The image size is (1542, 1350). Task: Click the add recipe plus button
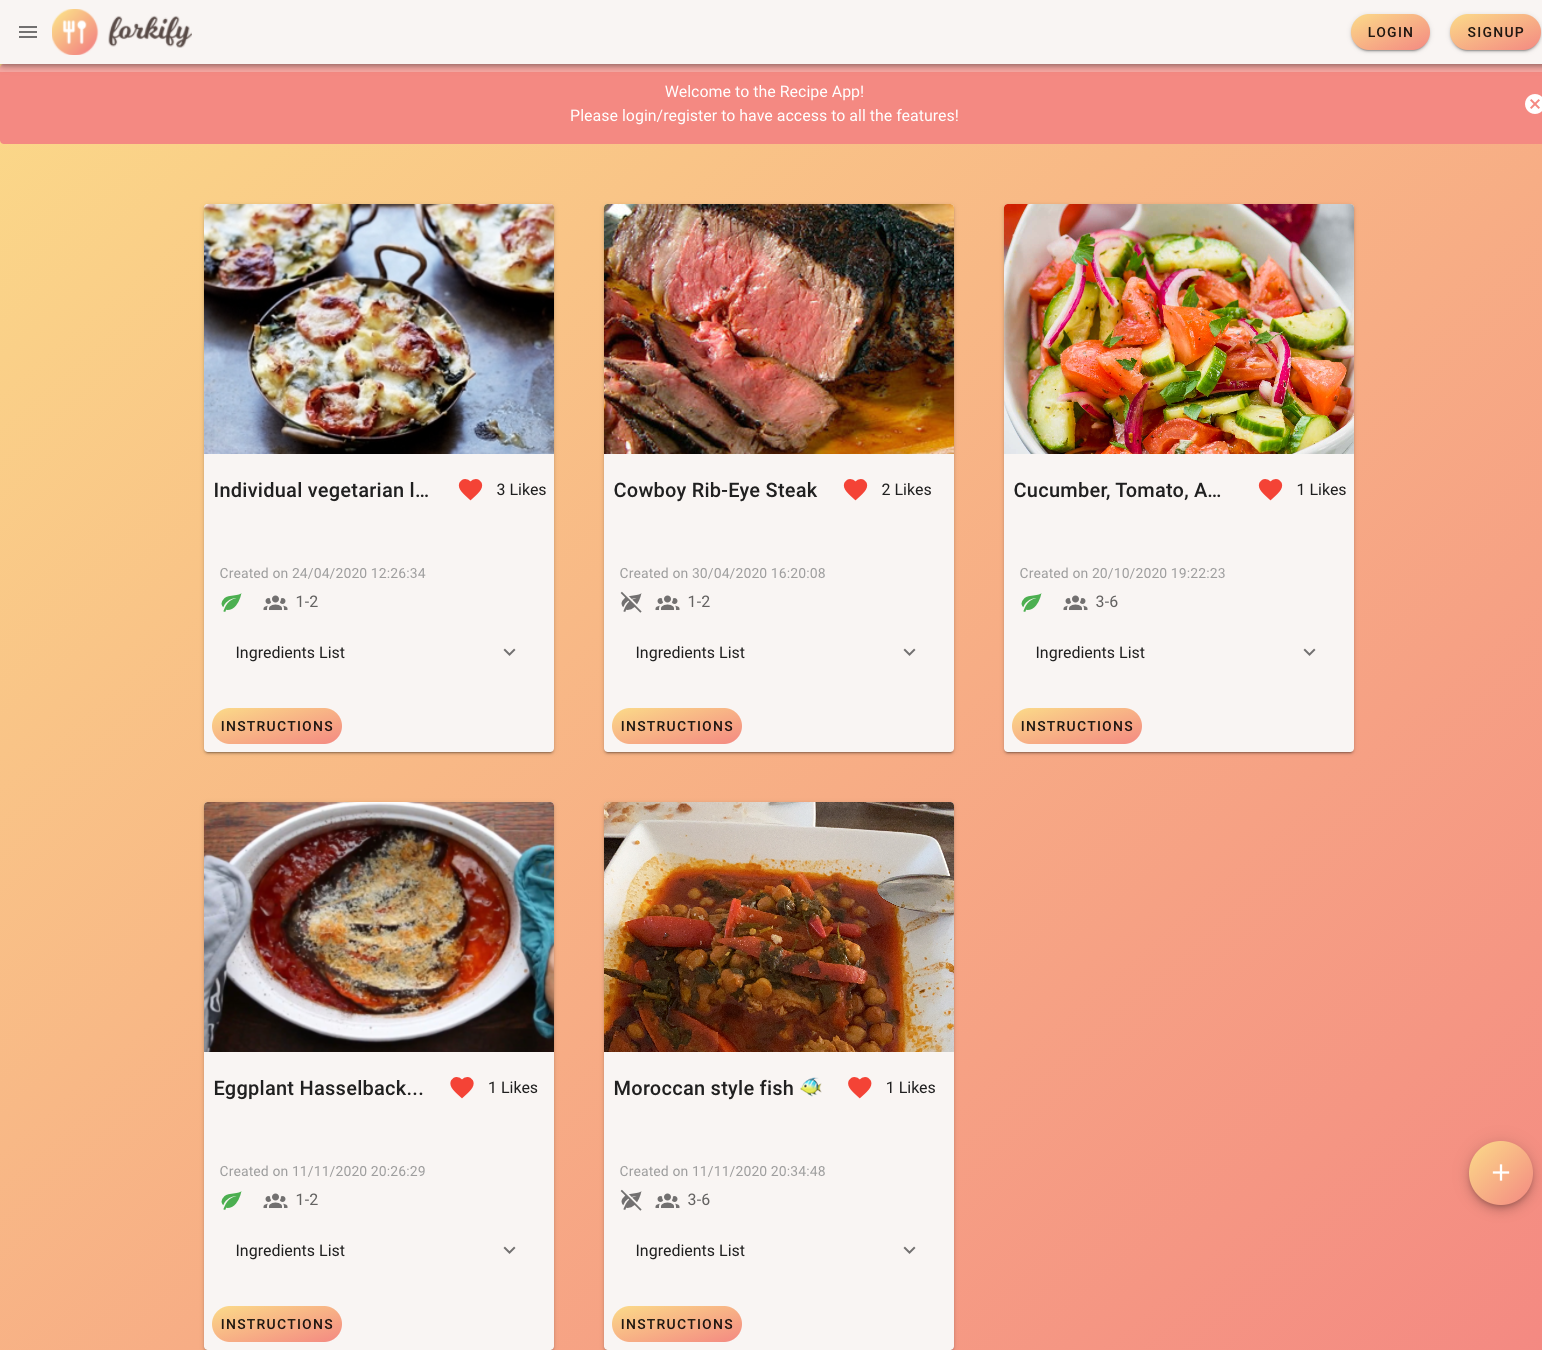coord(1500,1173)
